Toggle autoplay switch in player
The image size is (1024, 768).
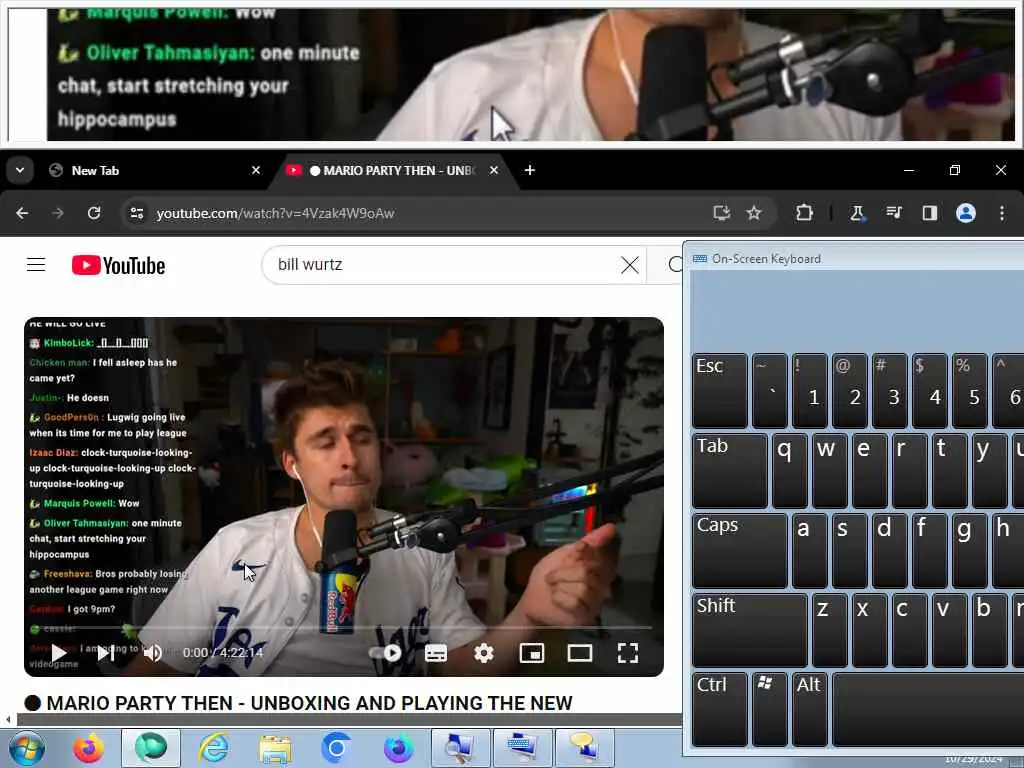tap(387, 652)
